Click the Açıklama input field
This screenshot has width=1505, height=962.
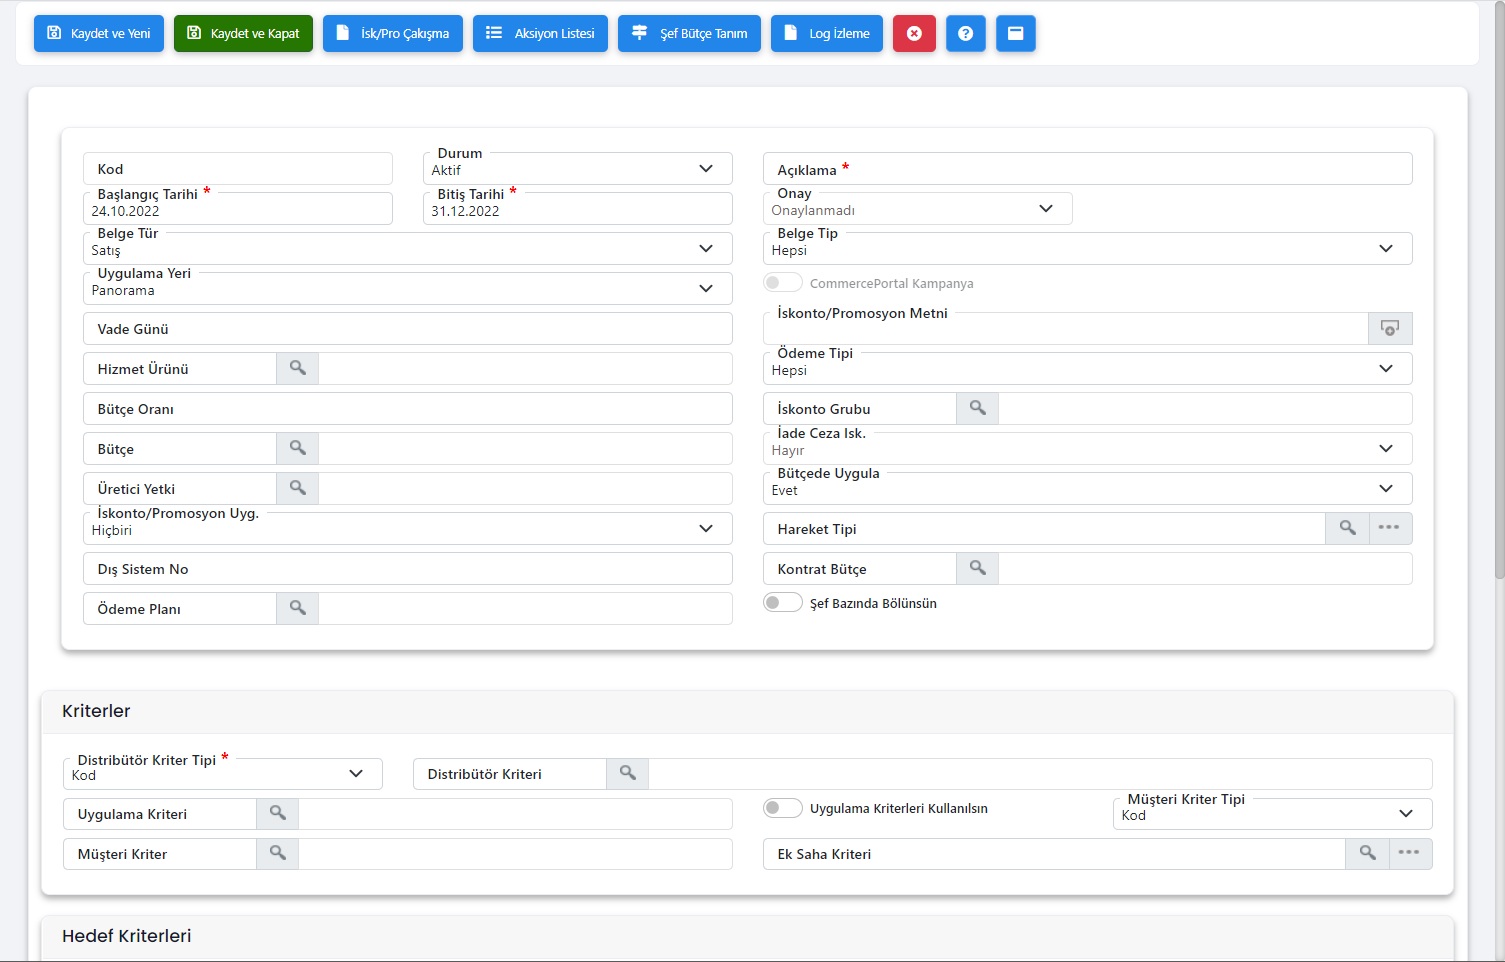coord(1120,169)
